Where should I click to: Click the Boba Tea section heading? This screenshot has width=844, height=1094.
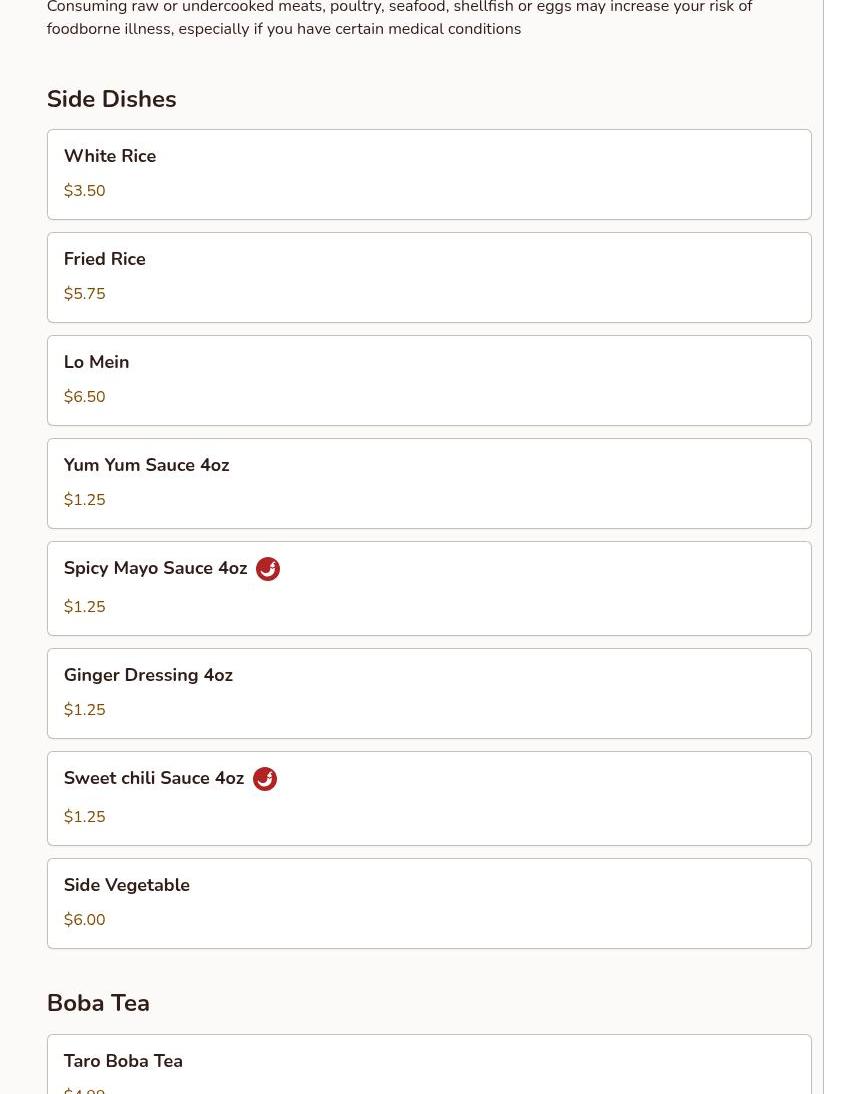point(98,1003)
